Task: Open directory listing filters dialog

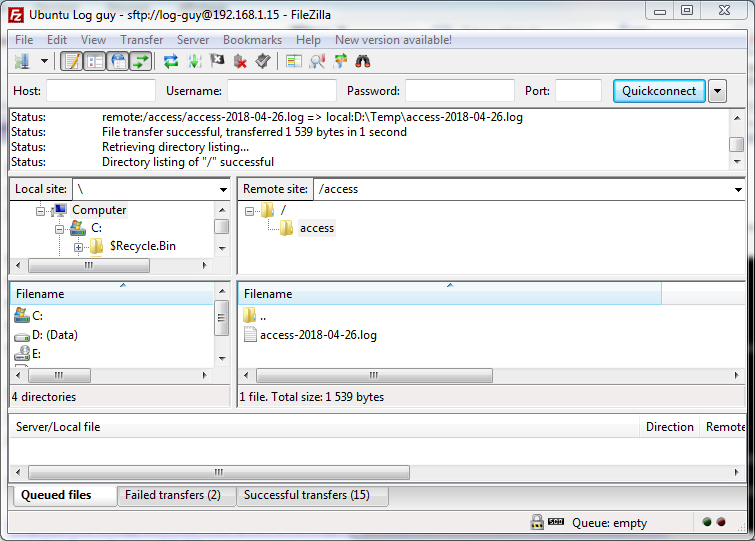Action: pos(294,62)
